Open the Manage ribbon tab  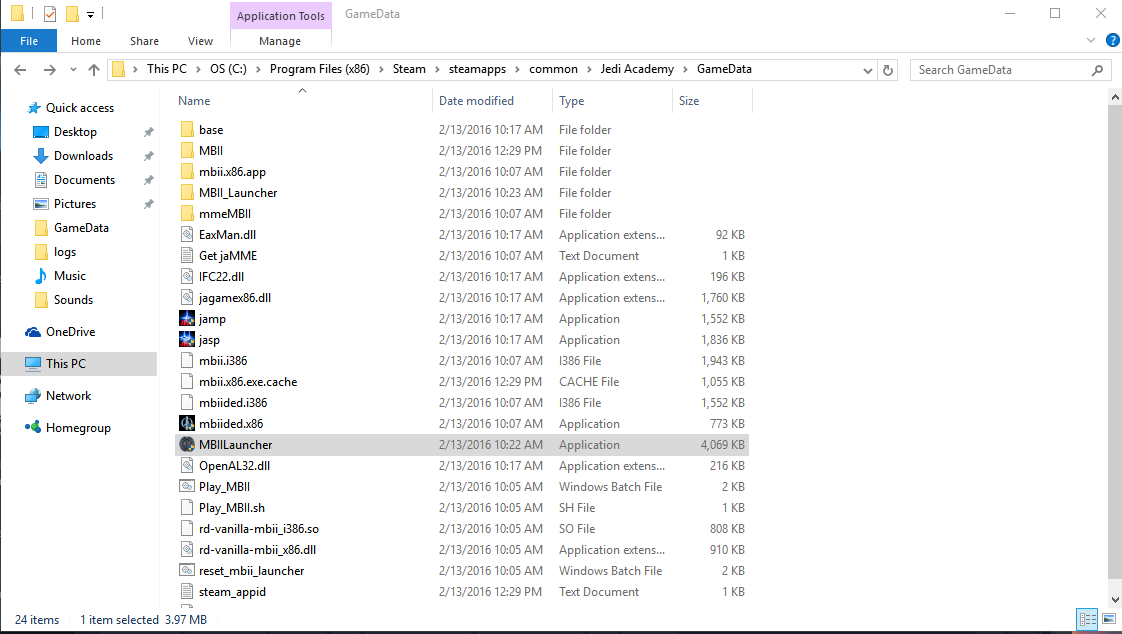coord(280,41)
